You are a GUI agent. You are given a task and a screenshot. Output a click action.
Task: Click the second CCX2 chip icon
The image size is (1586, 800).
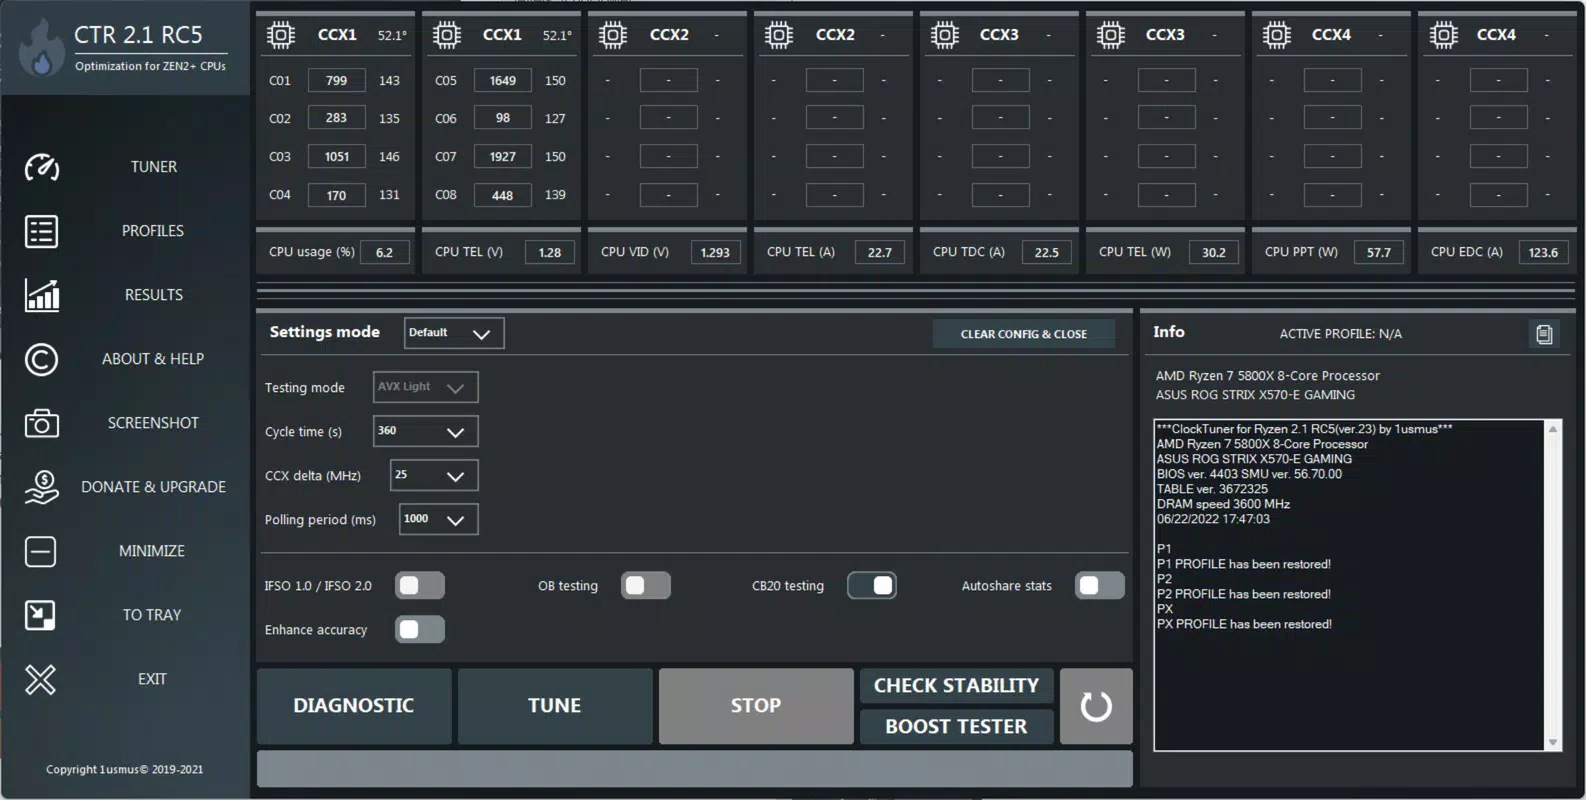pyautogui.click(x=779, y=35)
